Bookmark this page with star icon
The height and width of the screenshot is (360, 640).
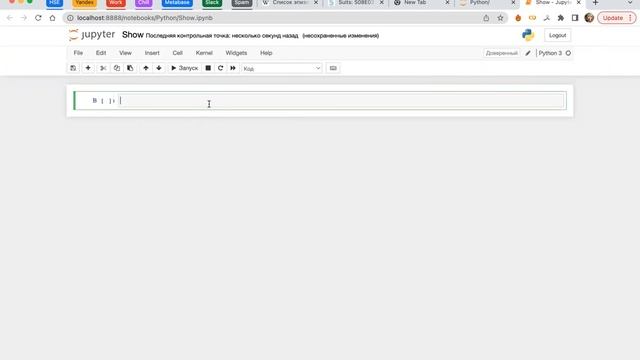pos(500,18)
